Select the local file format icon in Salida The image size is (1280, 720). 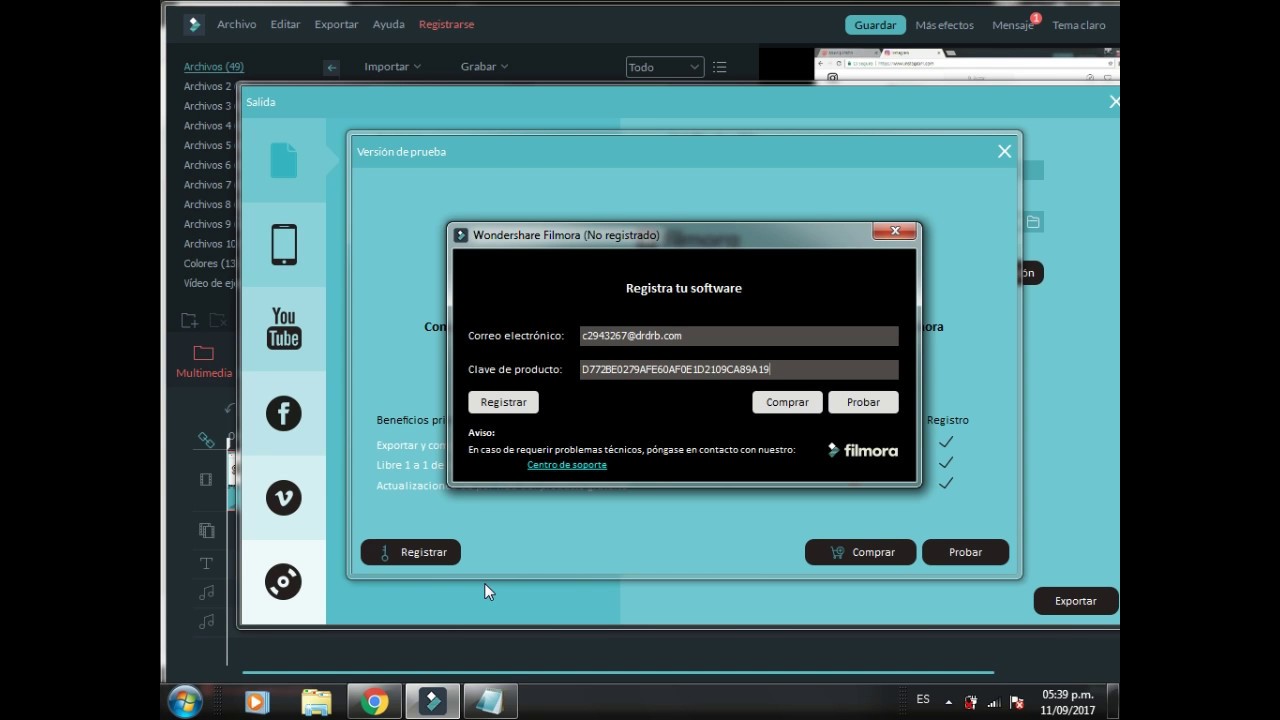pos(284,161)
